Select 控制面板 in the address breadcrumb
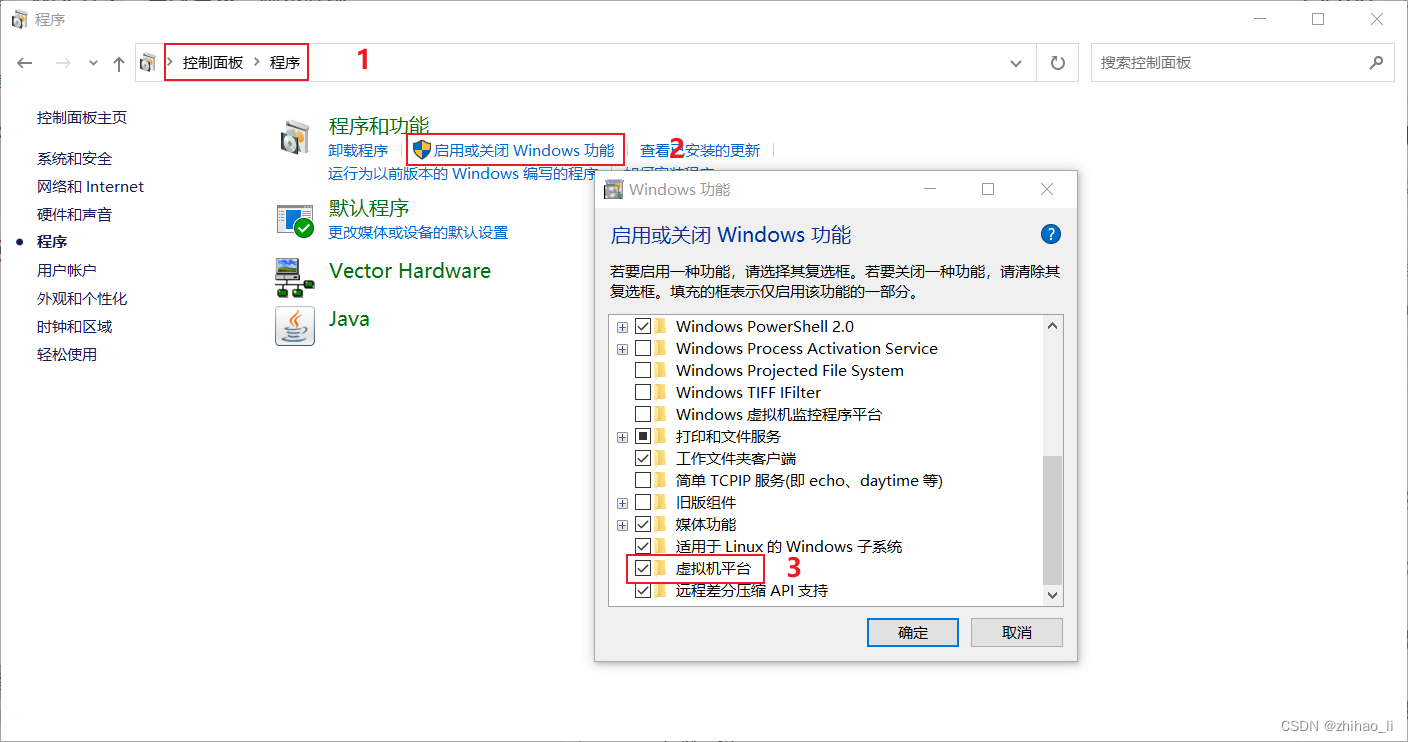Screen dimensions: 1408x742 [213, 62]
